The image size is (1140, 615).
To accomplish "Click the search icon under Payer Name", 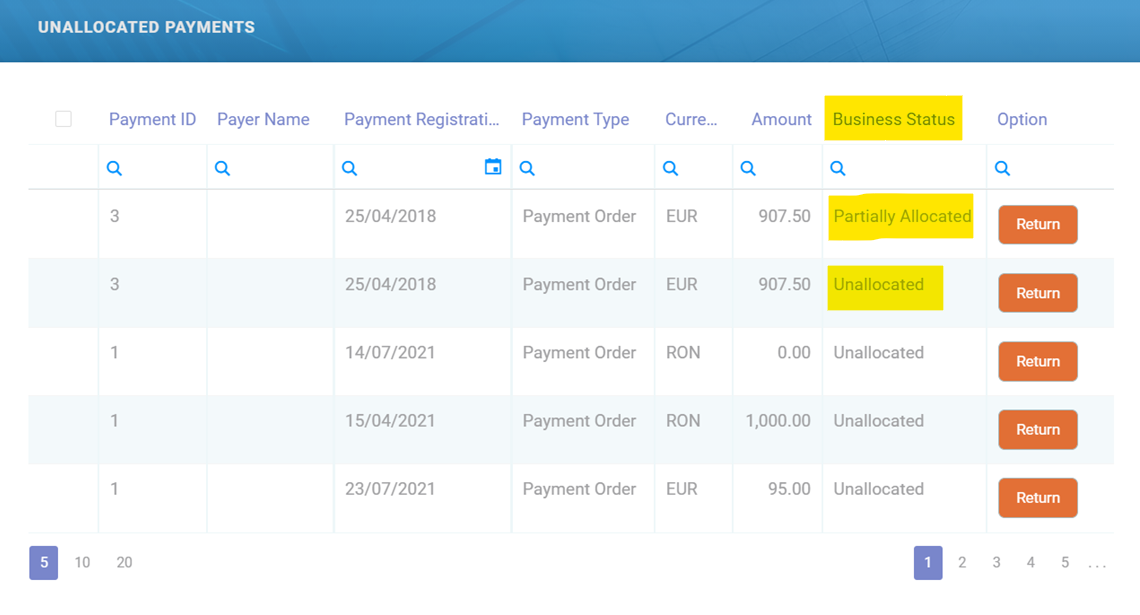I will click(x=222, y=168).
